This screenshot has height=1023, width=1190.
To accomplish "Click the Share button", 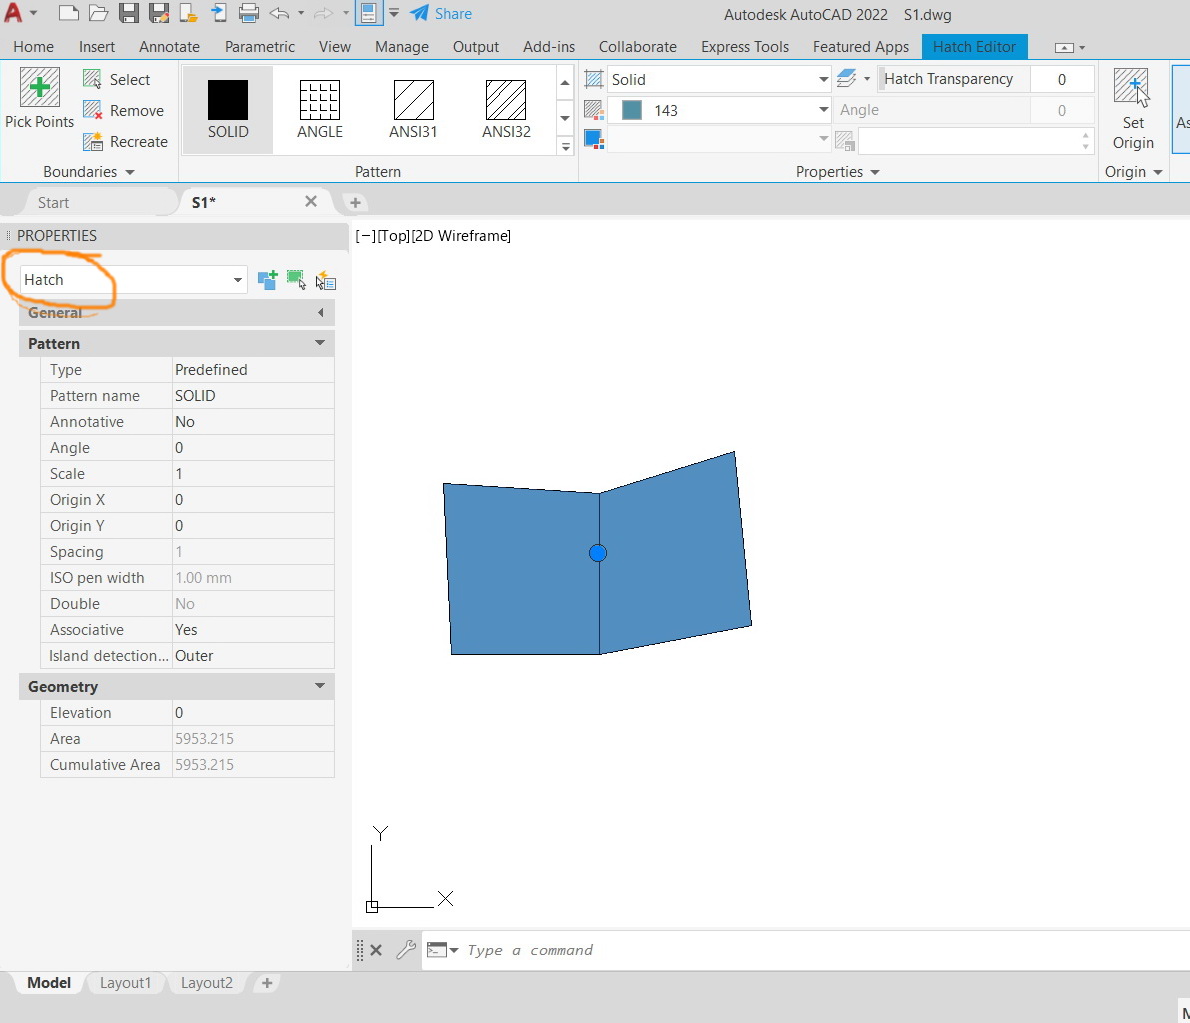I will pyautogui.click(x=441, y=14).
